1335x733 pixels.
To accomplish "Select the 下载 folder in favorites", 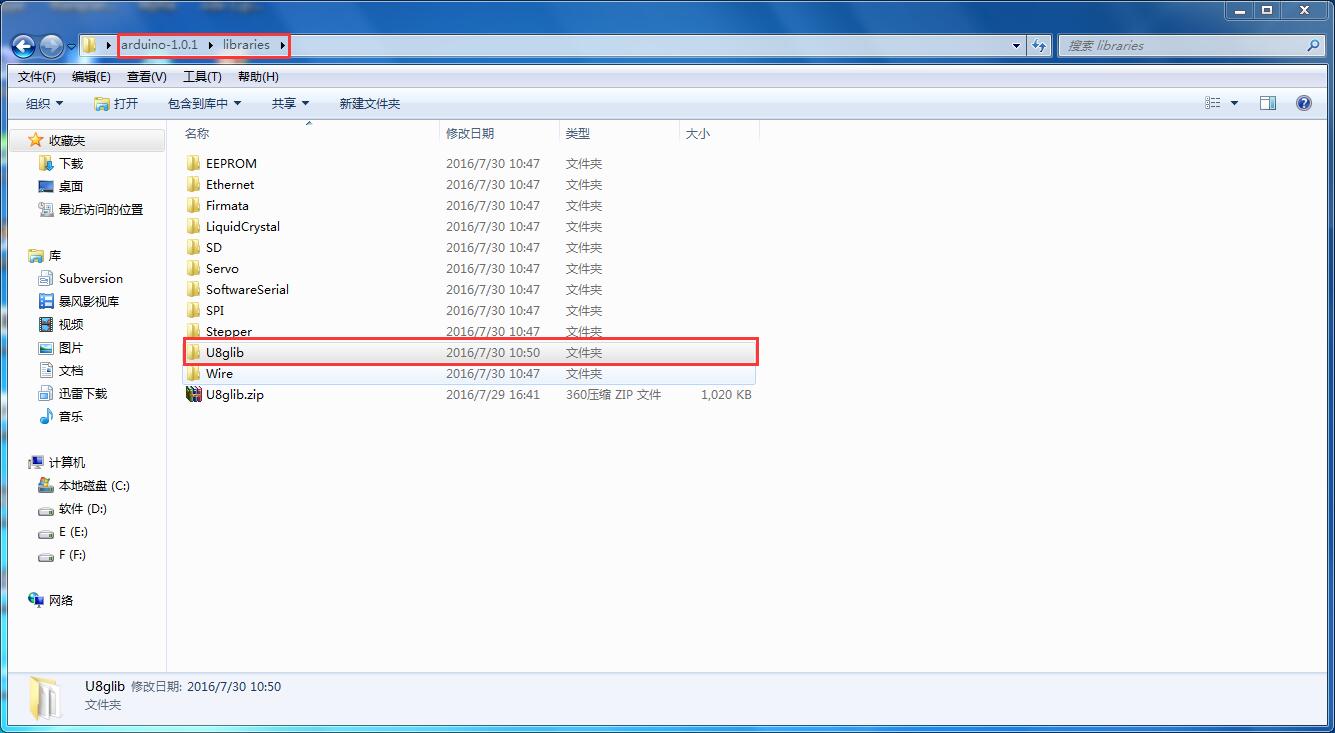I will [70, 163].
